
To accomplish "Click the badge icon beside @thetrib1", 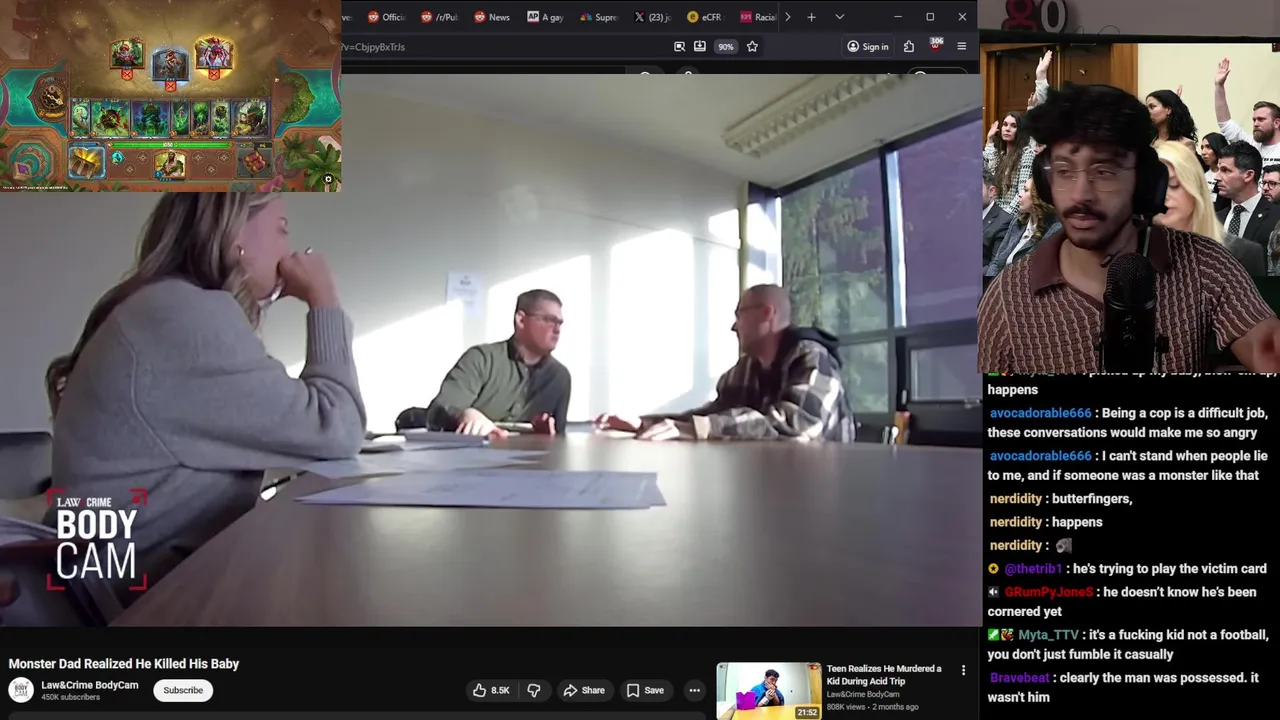I will tap(993, 569).
